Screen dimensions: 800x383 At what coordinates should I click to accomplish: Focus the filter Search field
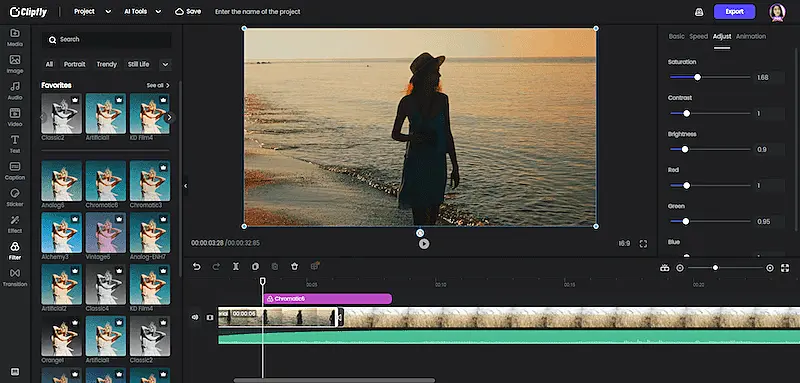[107, 39]
